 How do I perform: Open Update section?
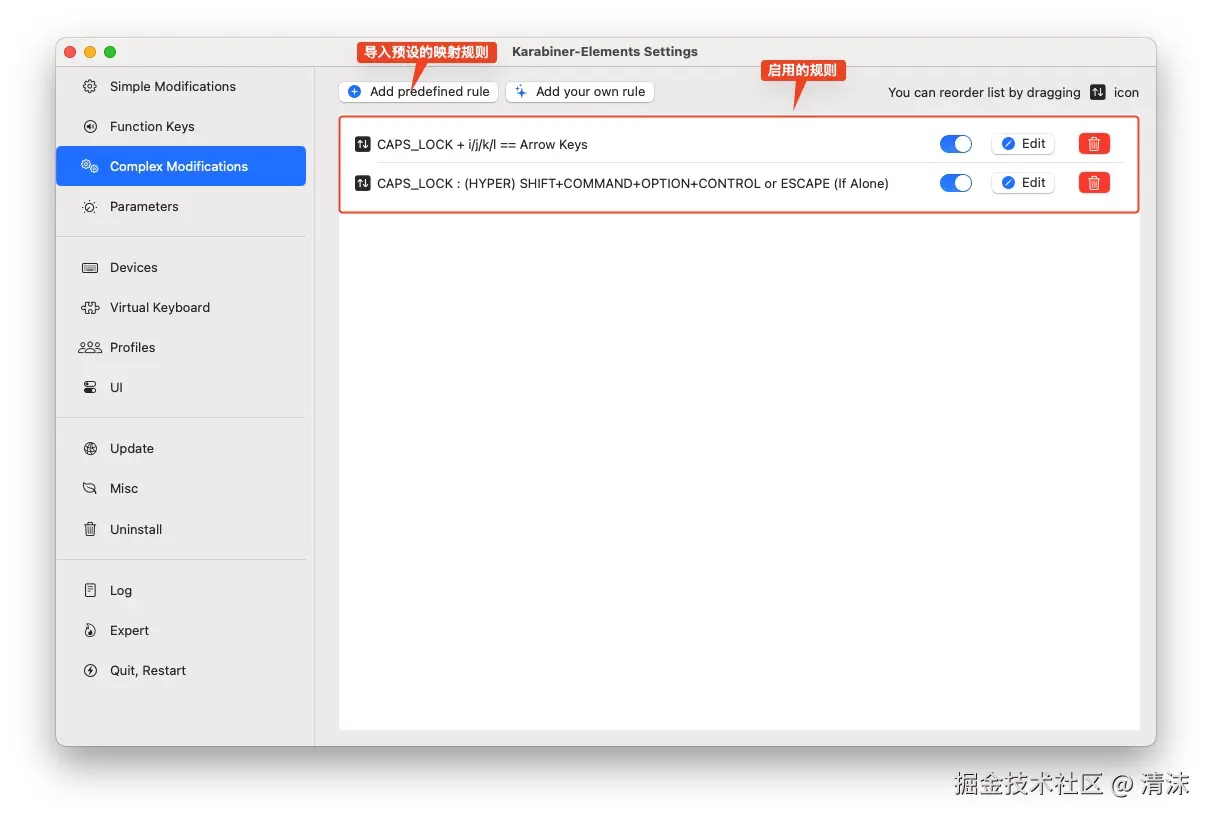(x=181, y=449)
